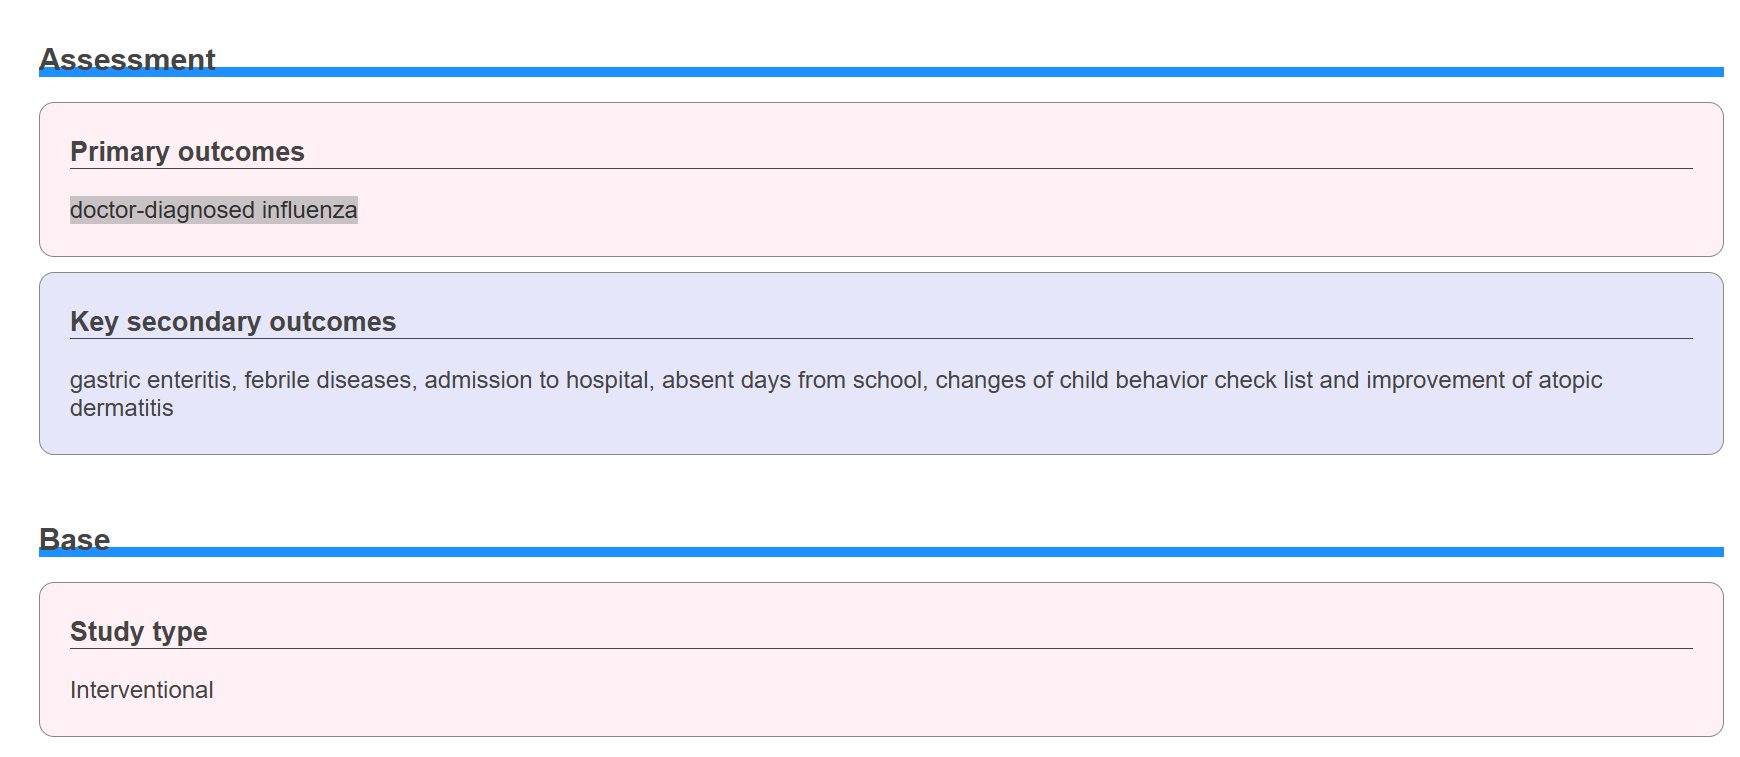1740x757 pixels.
Task: Click the word 'dermatitis'
Action: click(x=122, y=408)
